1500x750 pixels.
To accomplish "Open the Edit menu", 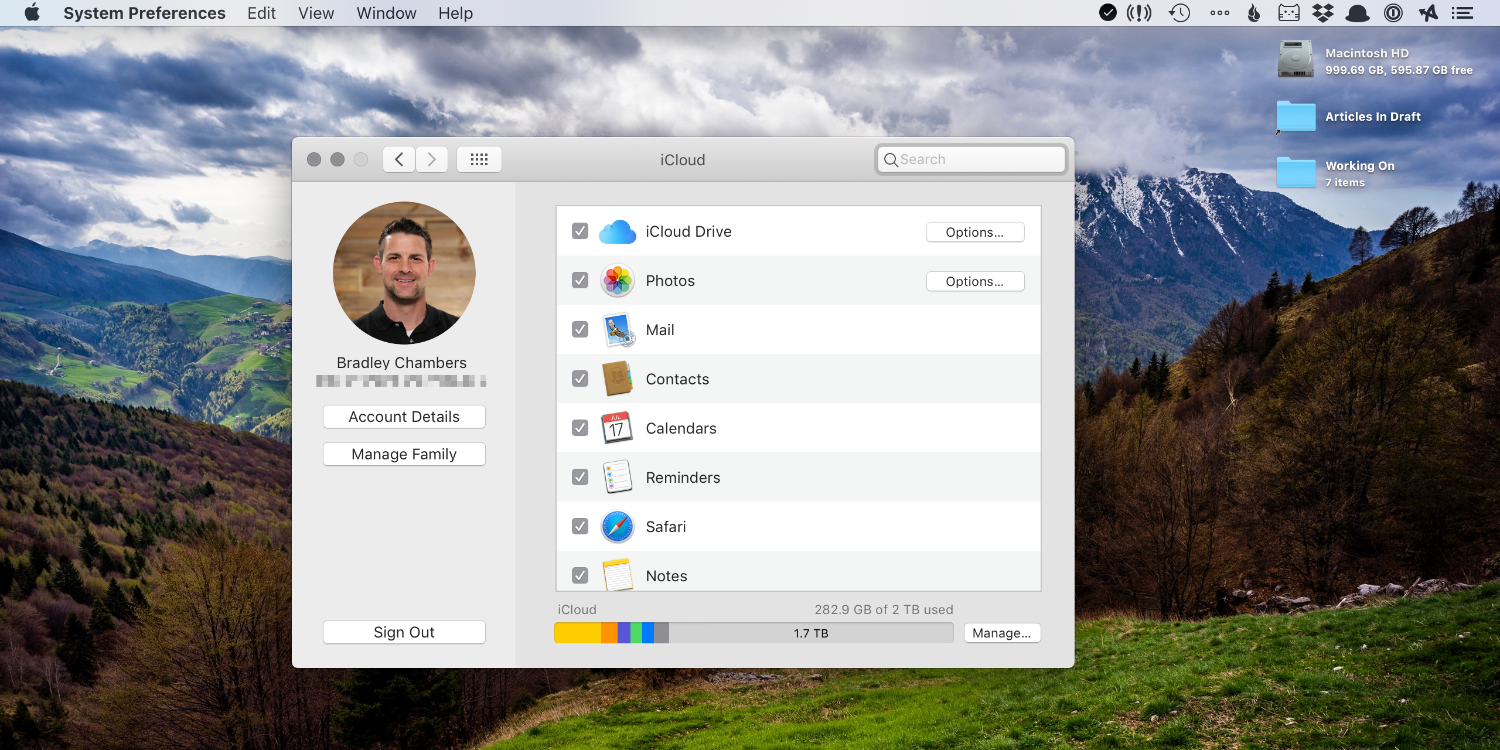I will [x=262, y=13].
